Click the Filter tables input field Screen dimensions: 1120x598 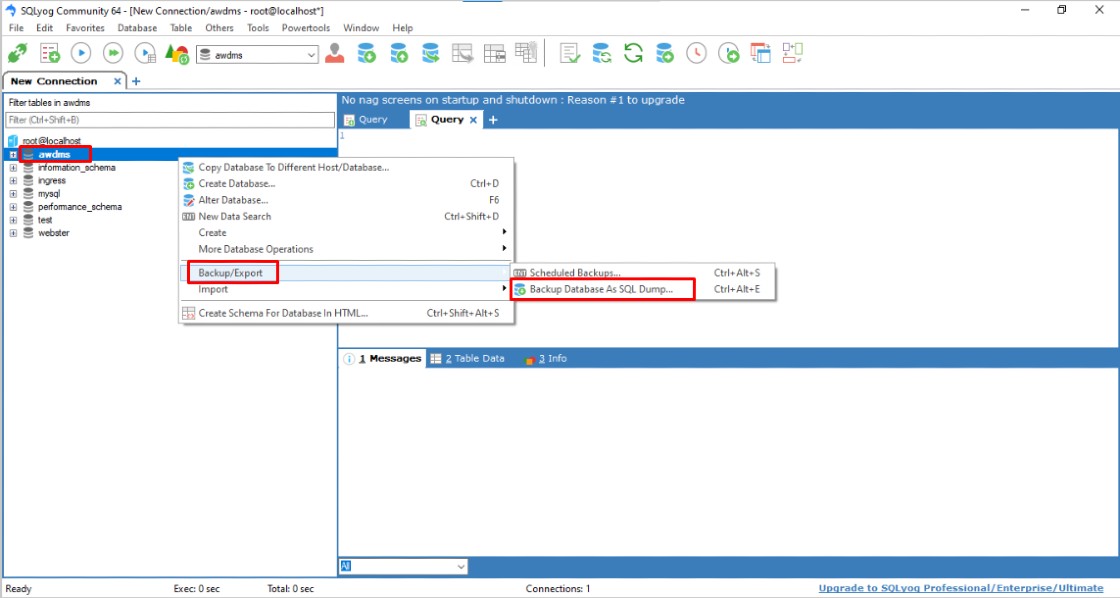170,120
